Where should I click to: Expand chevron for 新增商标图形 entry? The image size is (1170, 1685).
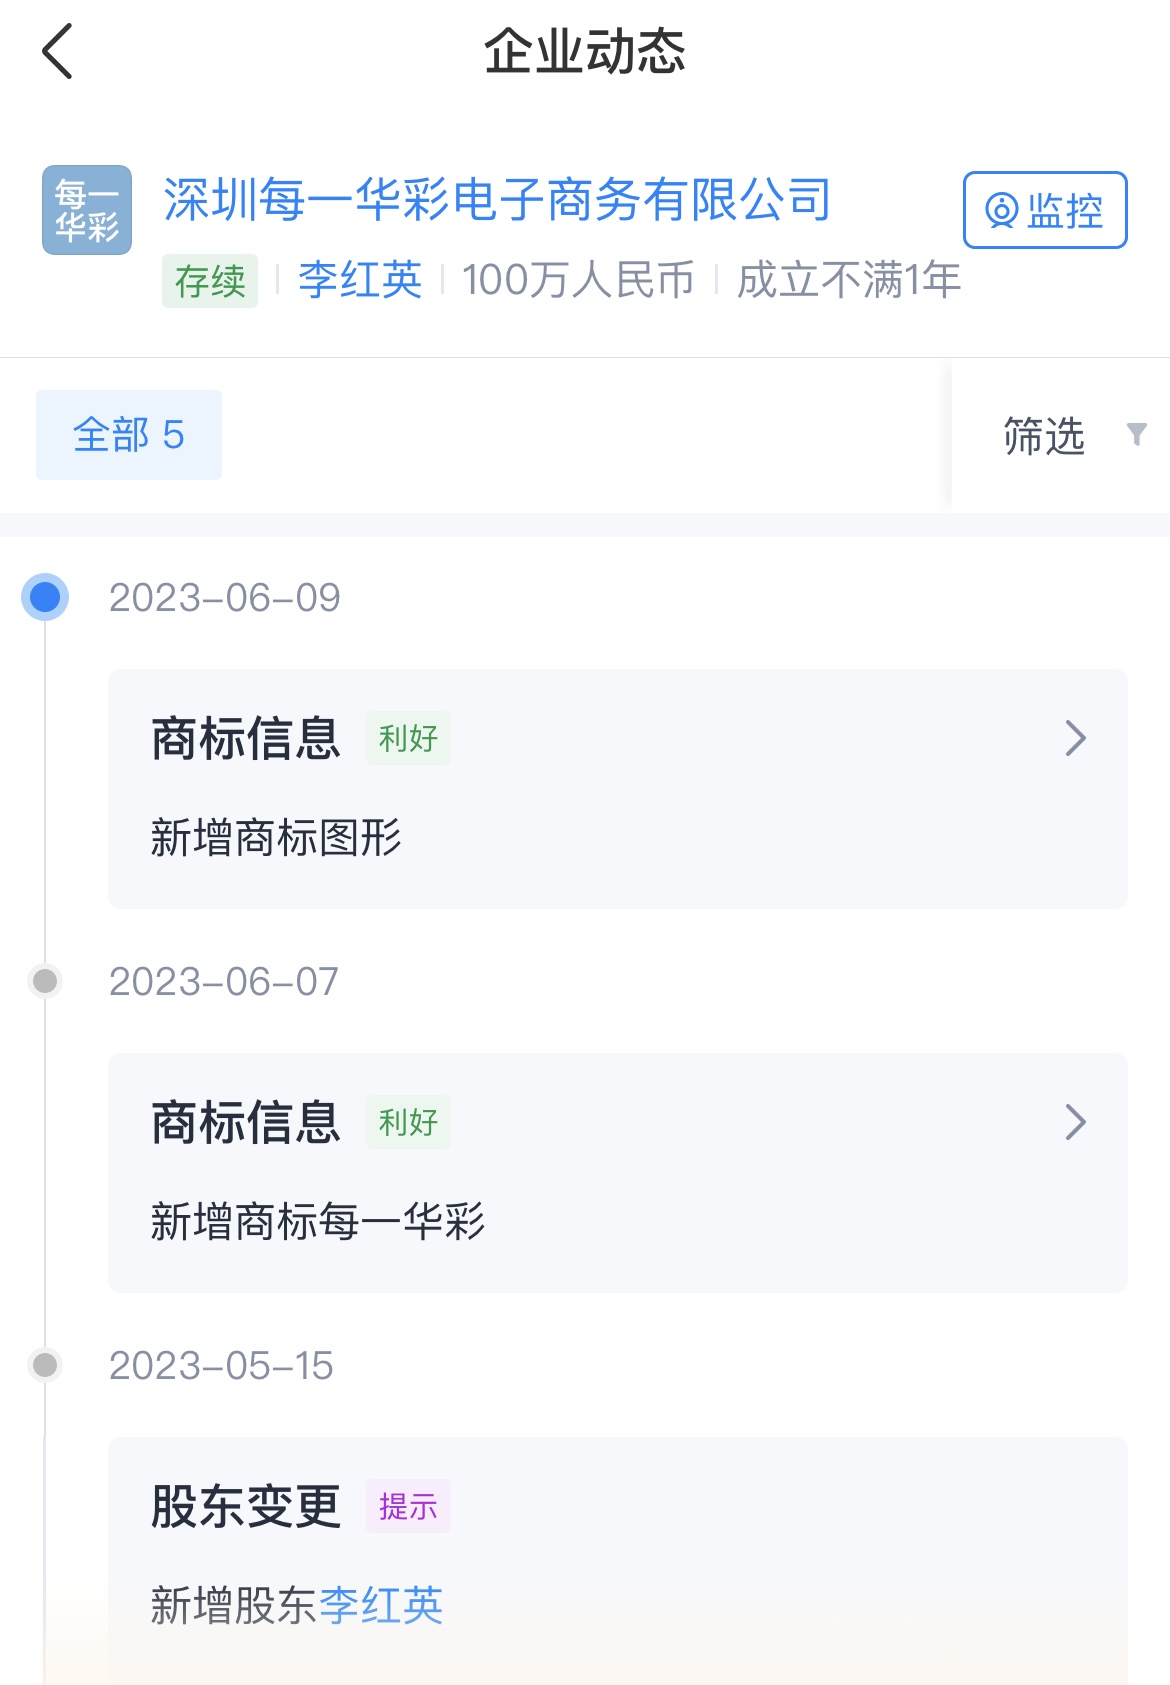[1075, 738]
